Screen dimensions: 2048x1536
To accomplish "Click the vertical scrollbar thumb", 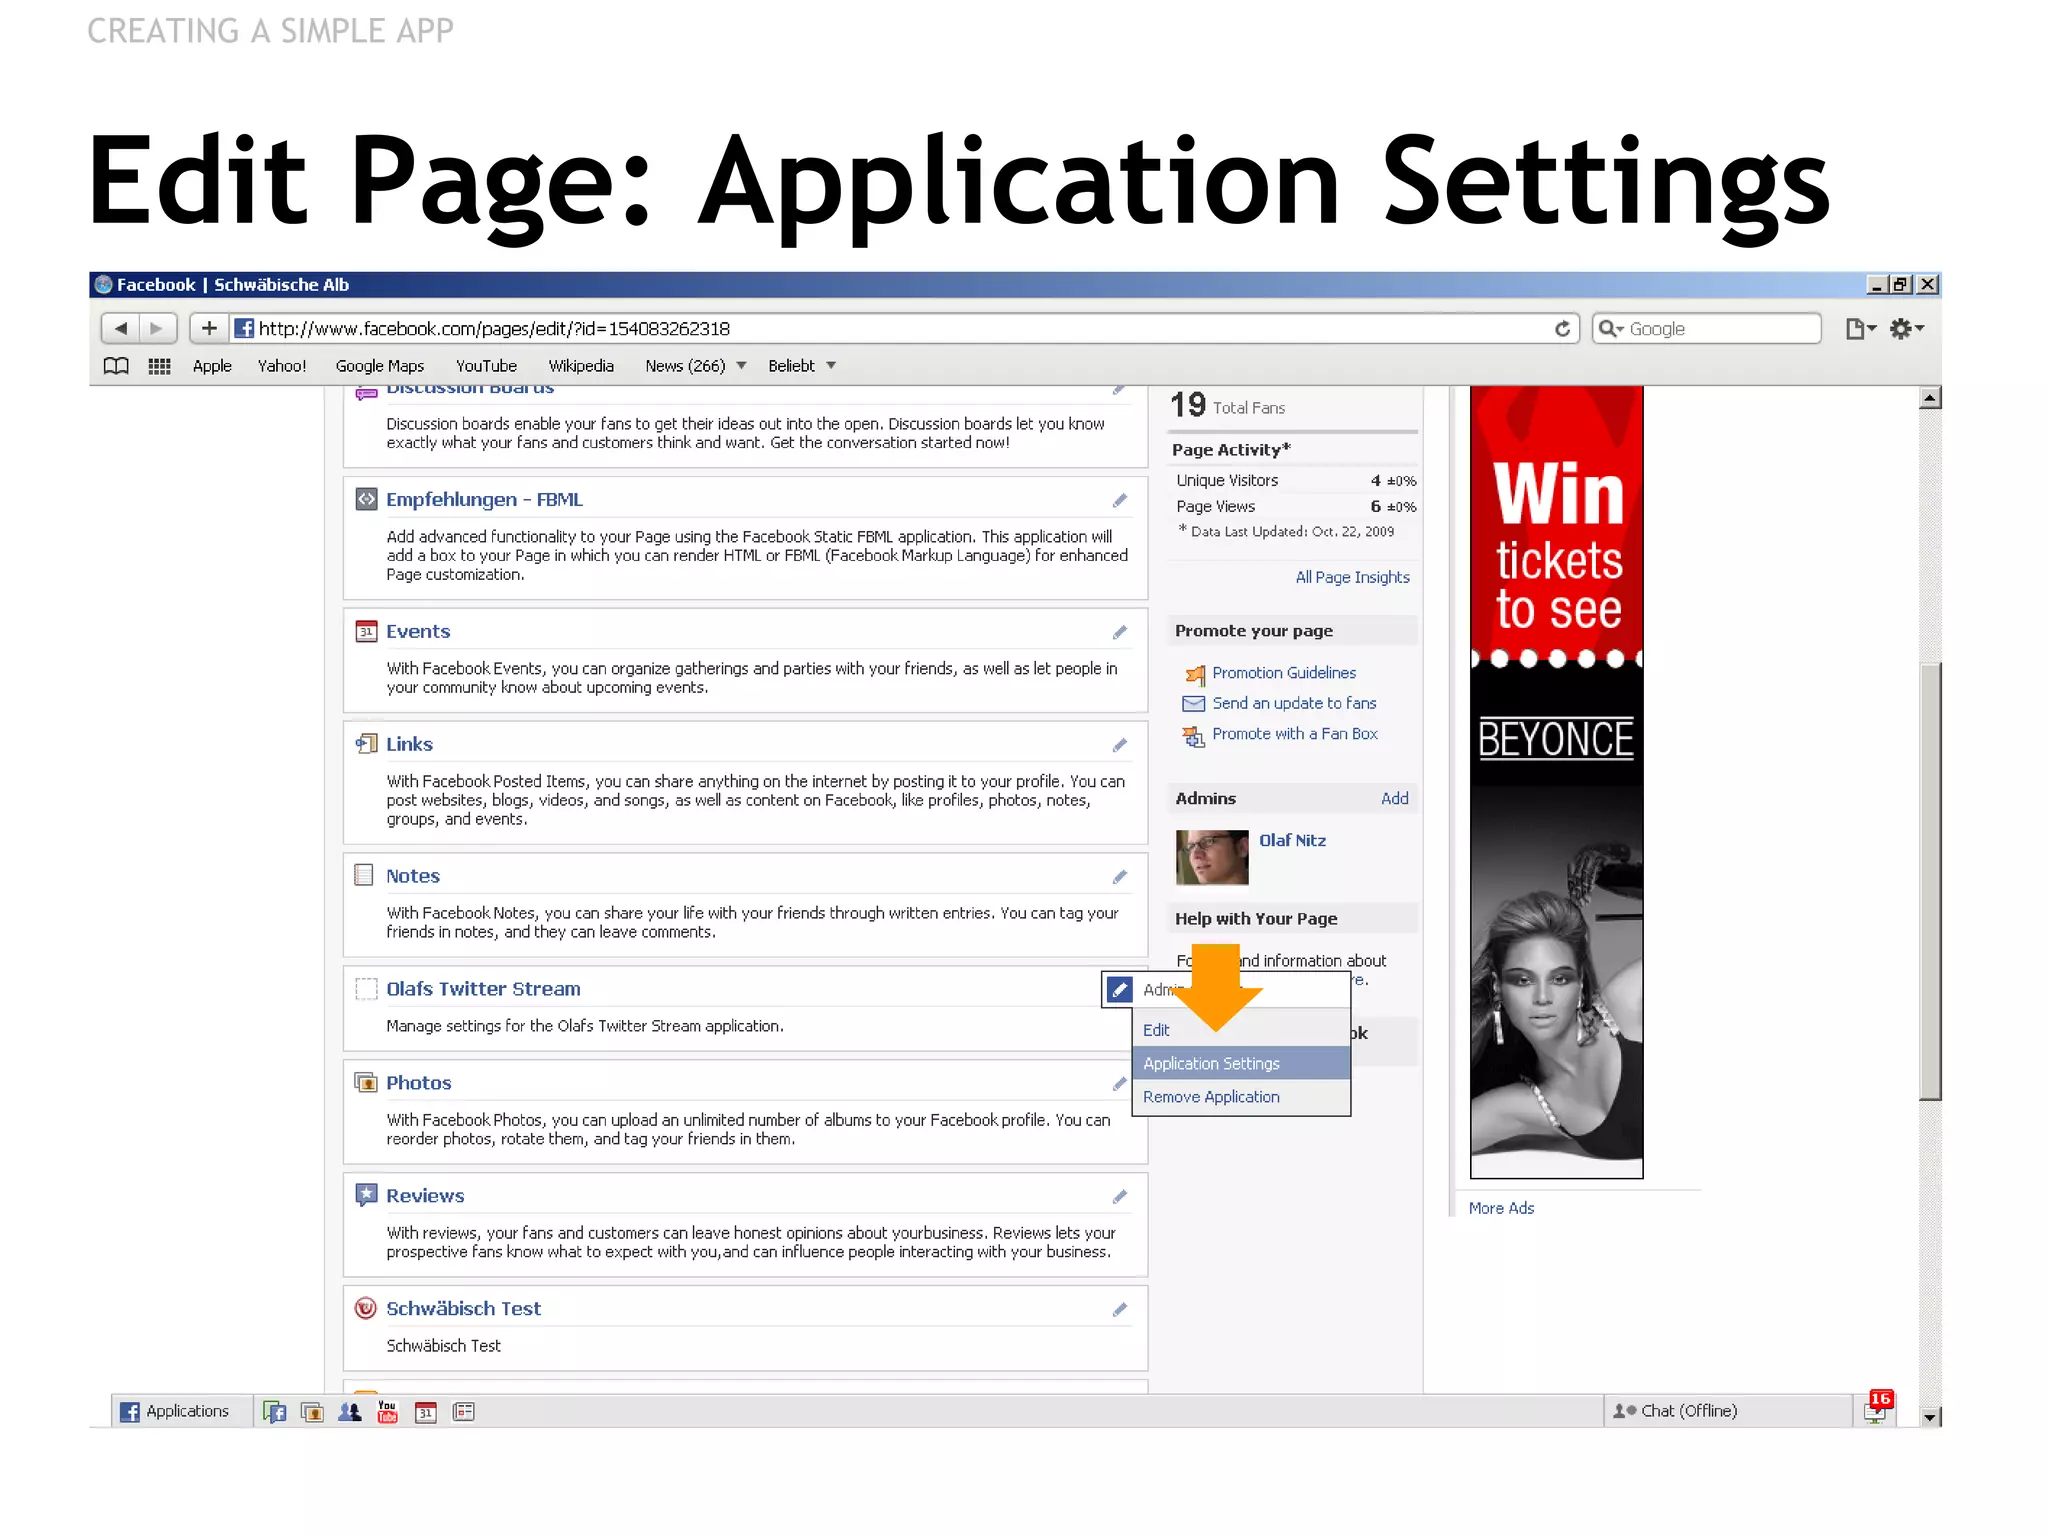I will 1930,881.
